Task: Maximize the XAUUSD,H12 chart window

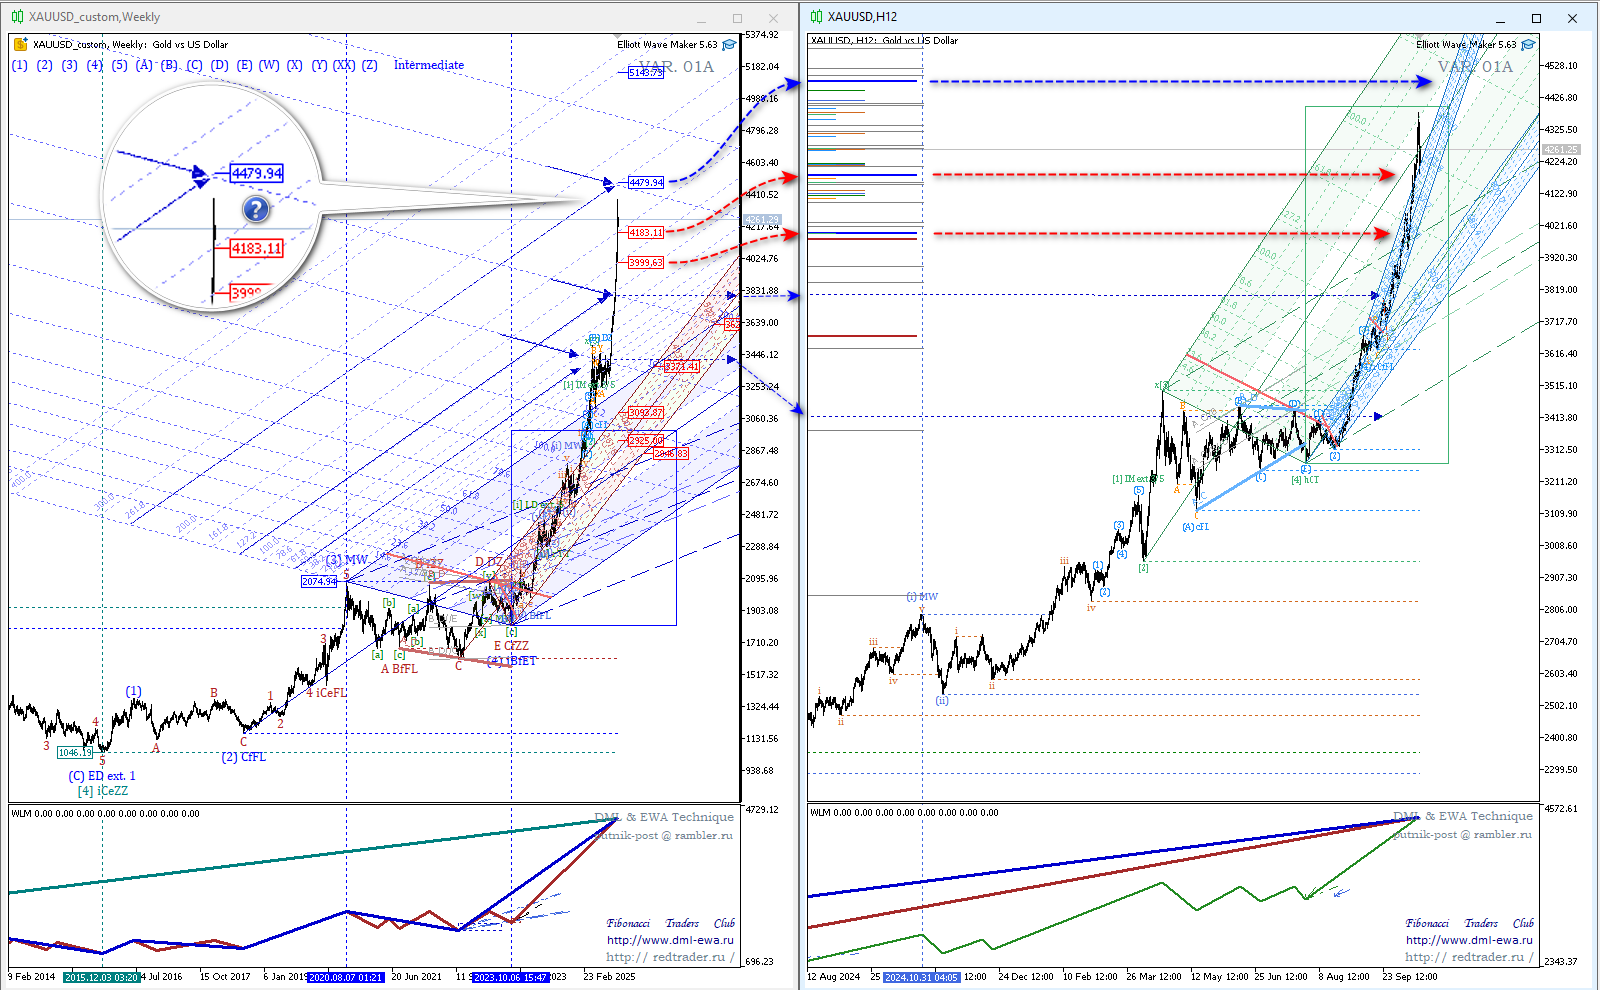Action: 1536,18
